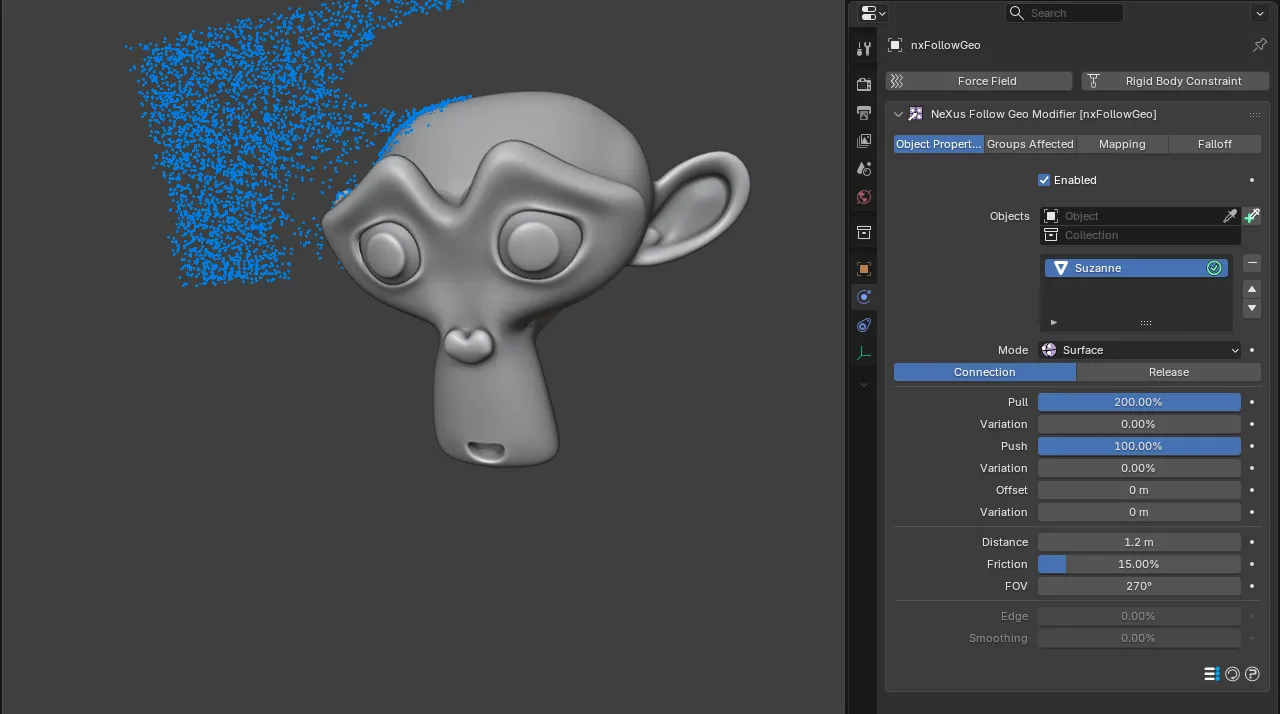Click the circular reset icon at panel bottom
This screenshot has height=714, width=1280.
[x=1232, y=674]
